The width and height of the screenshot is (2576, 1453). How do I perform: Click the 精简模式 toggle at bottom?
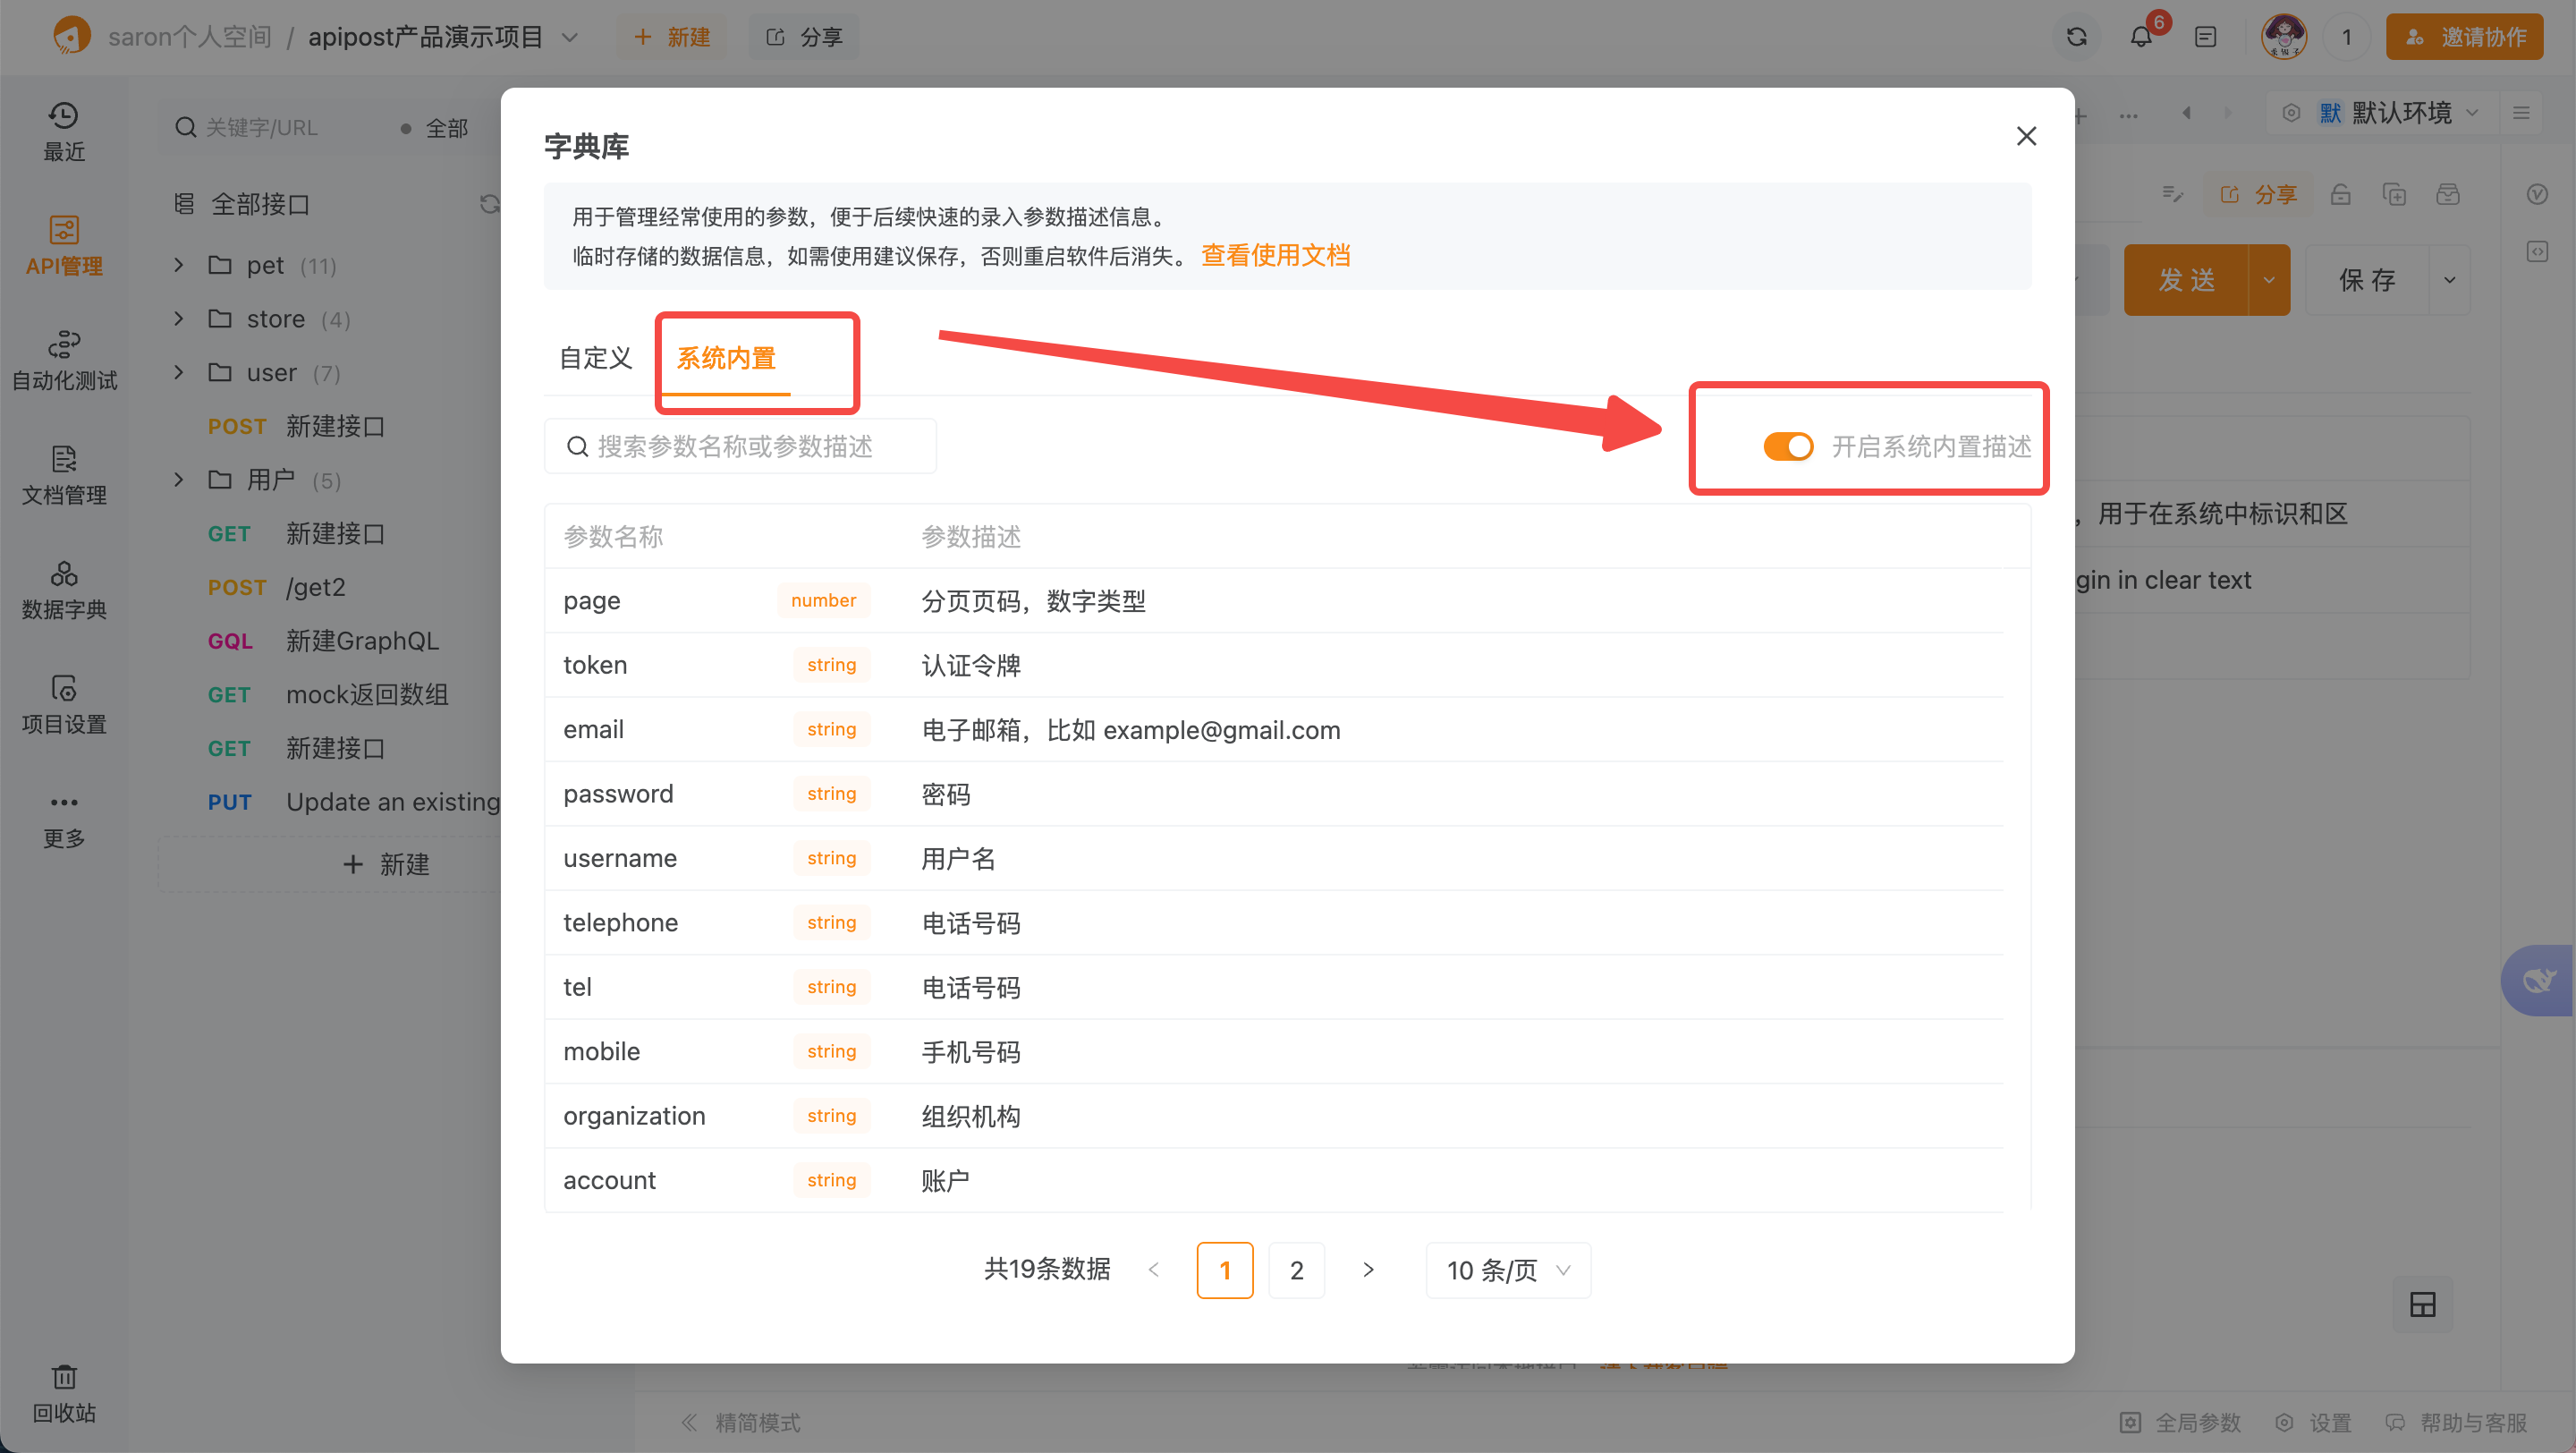coord(741,1422)
